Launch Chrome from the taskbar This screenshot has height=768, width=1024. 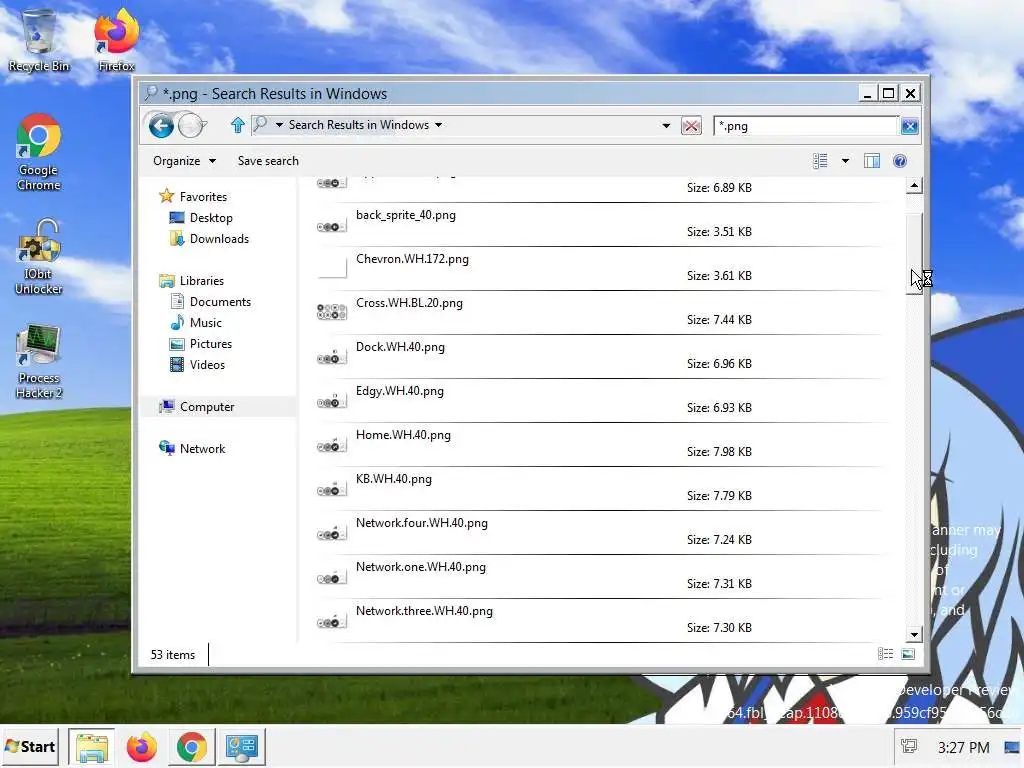click(x=191, y=747)
